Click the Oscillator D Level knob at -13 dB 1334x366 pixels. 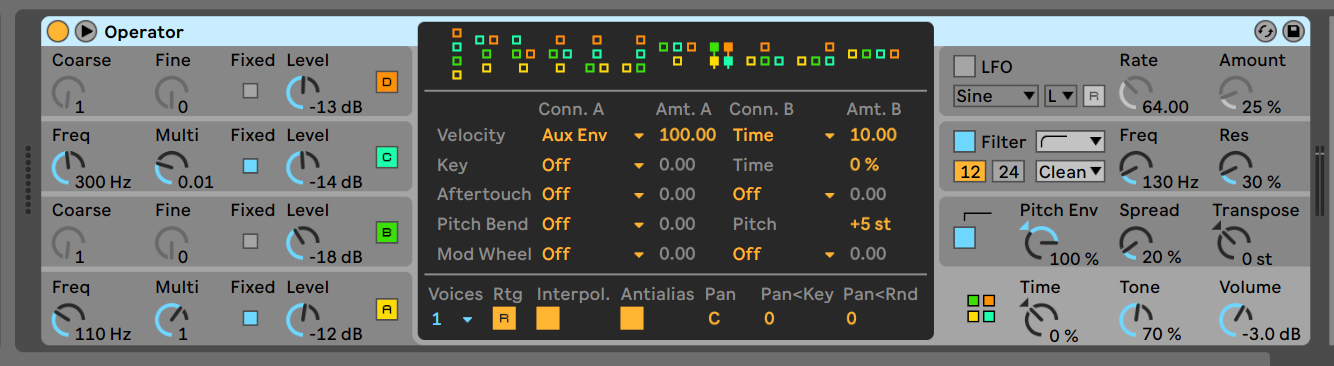[303, 93]
